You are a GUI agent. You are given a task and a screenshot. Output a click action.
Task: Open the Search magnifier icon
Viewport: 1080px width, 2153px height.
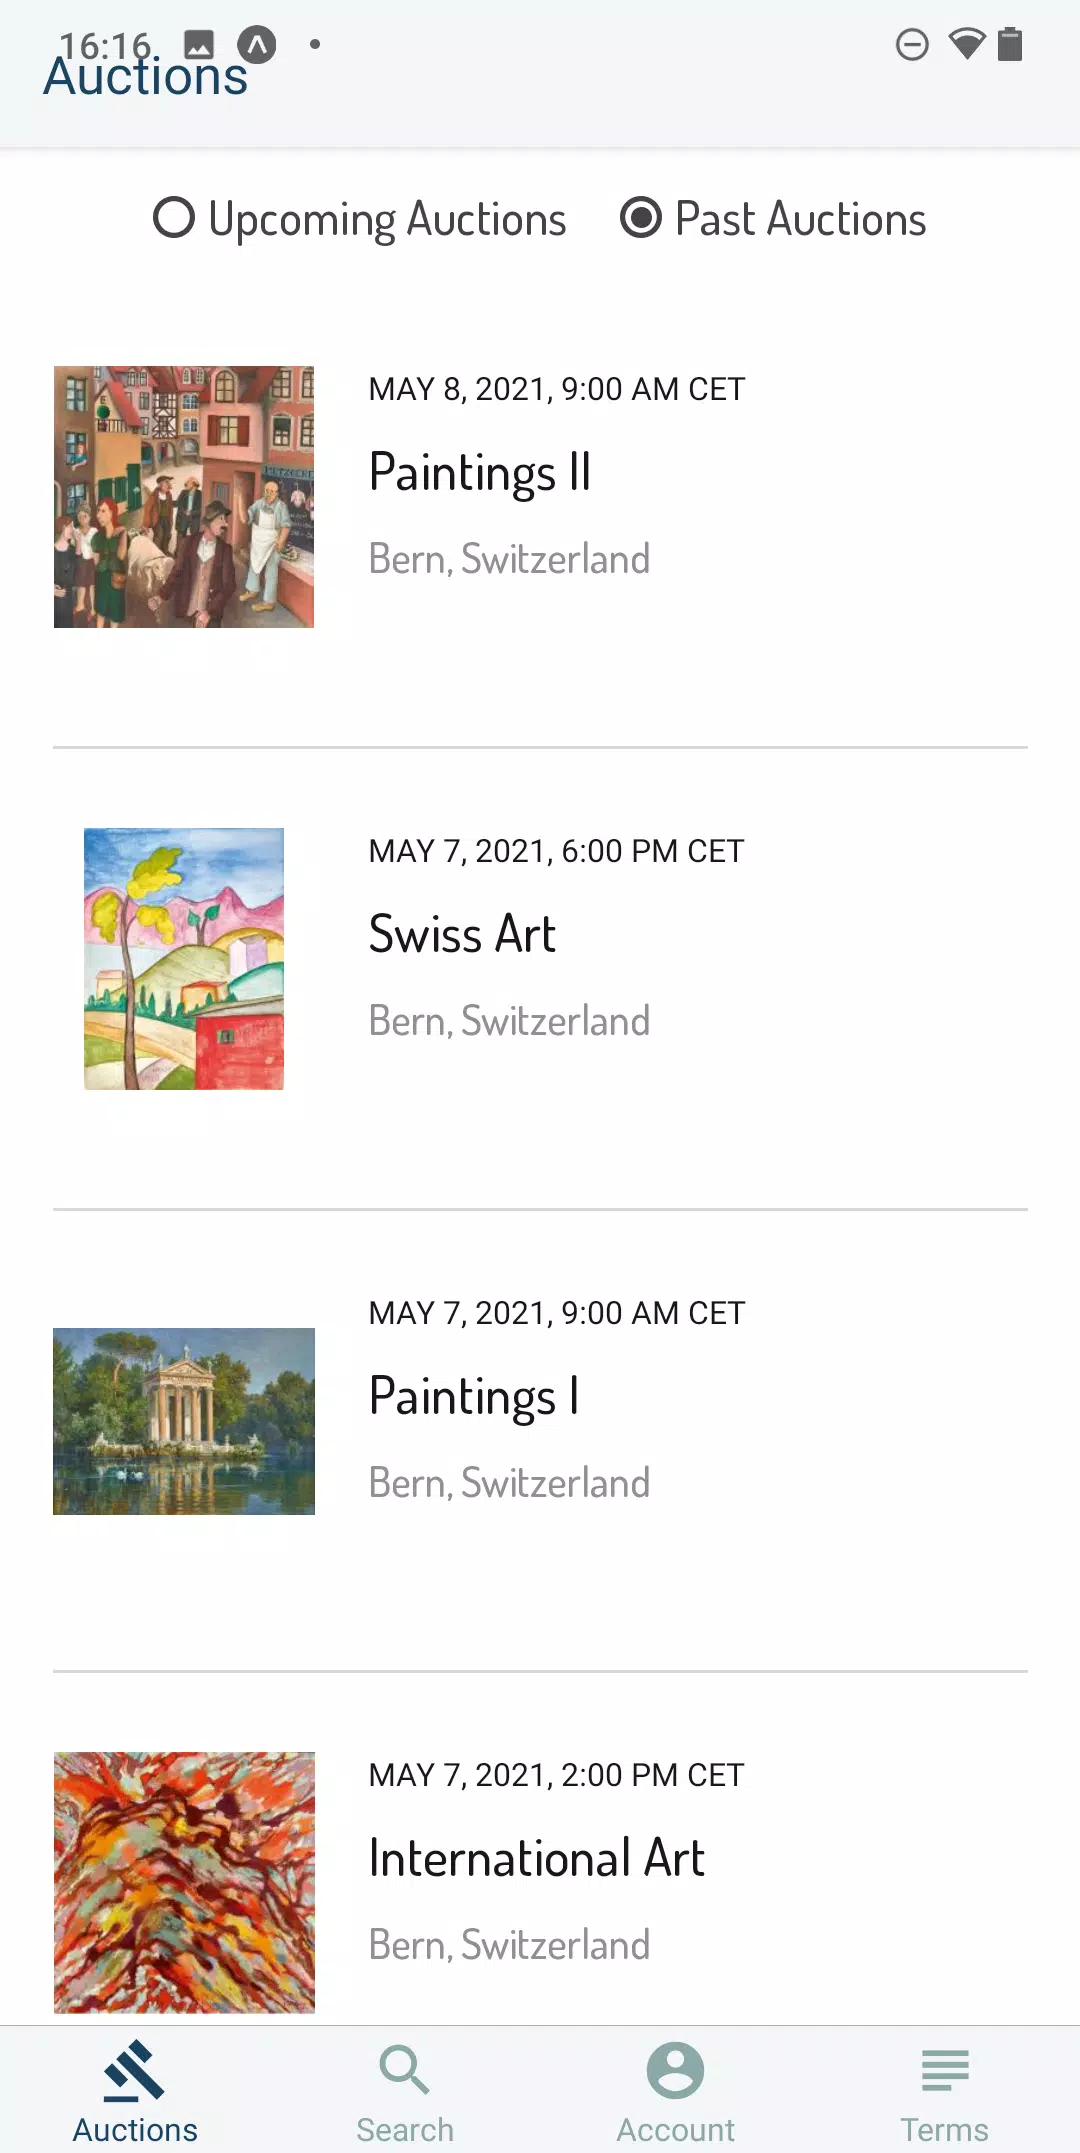pos(404,2070)
